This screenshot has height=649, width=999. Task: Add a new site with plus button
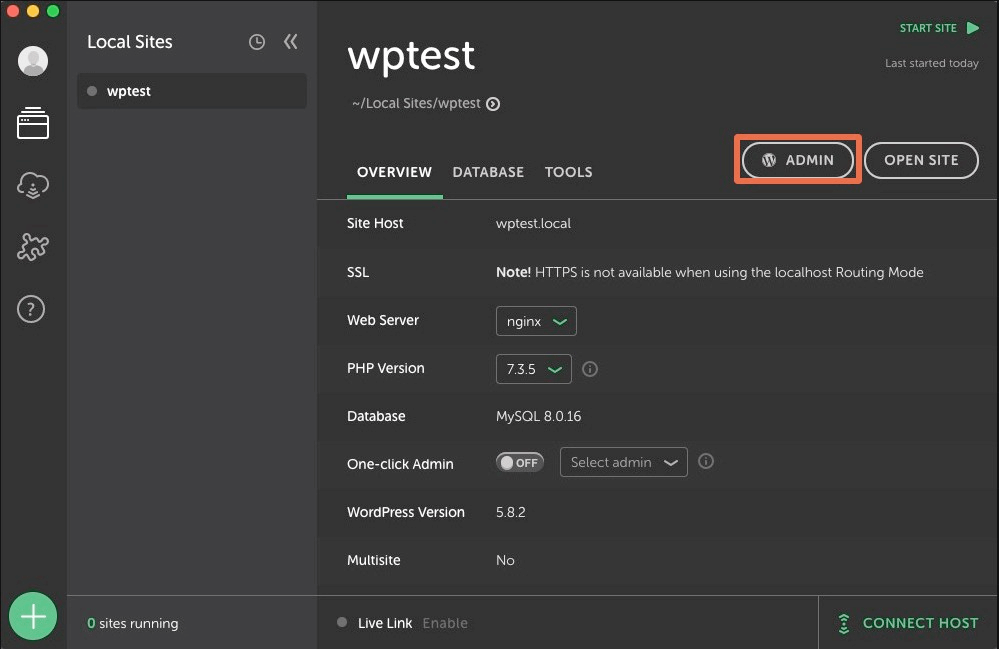32,616
